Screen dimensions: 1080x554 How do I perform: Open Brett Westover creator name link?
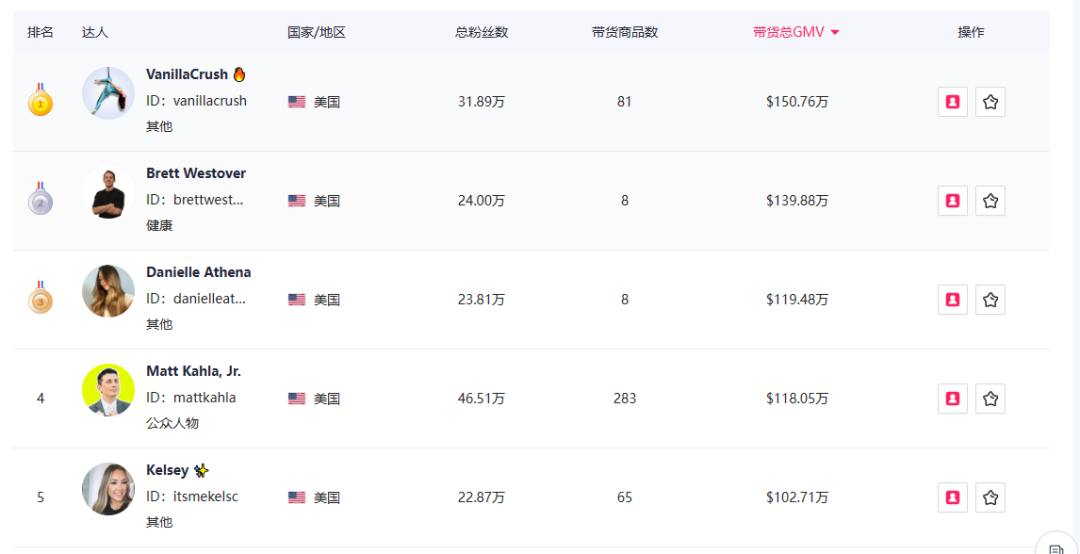(196, 173)
